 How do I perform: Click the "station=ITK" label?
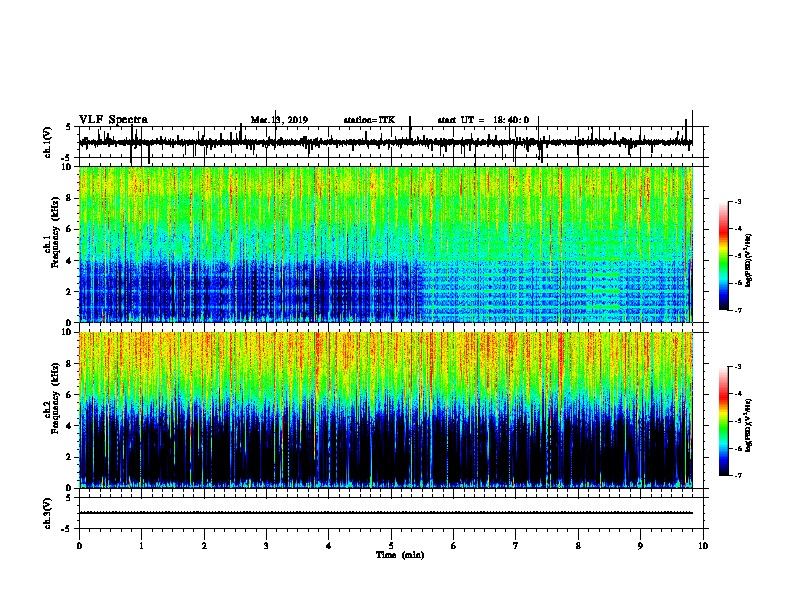[369, 120]
